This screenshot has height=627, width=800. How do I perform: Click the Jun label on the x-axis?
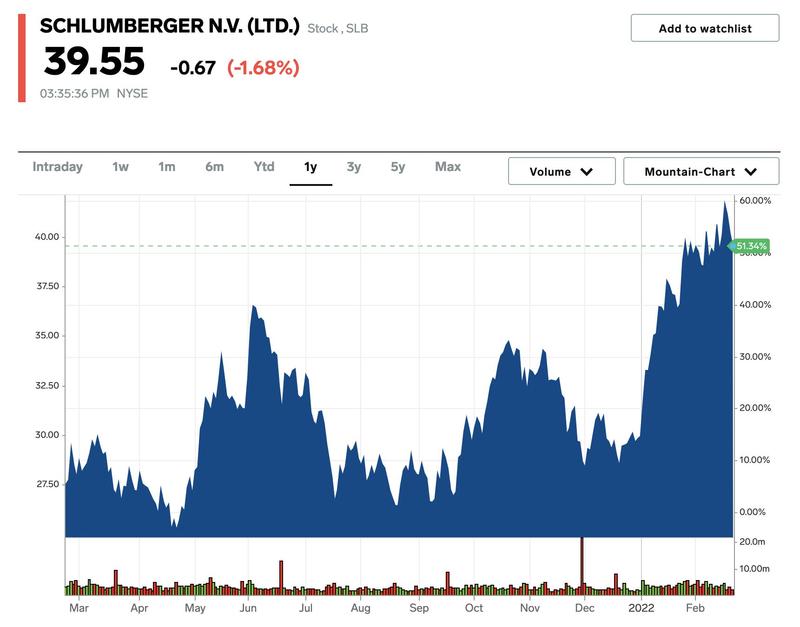coord(248,608)
